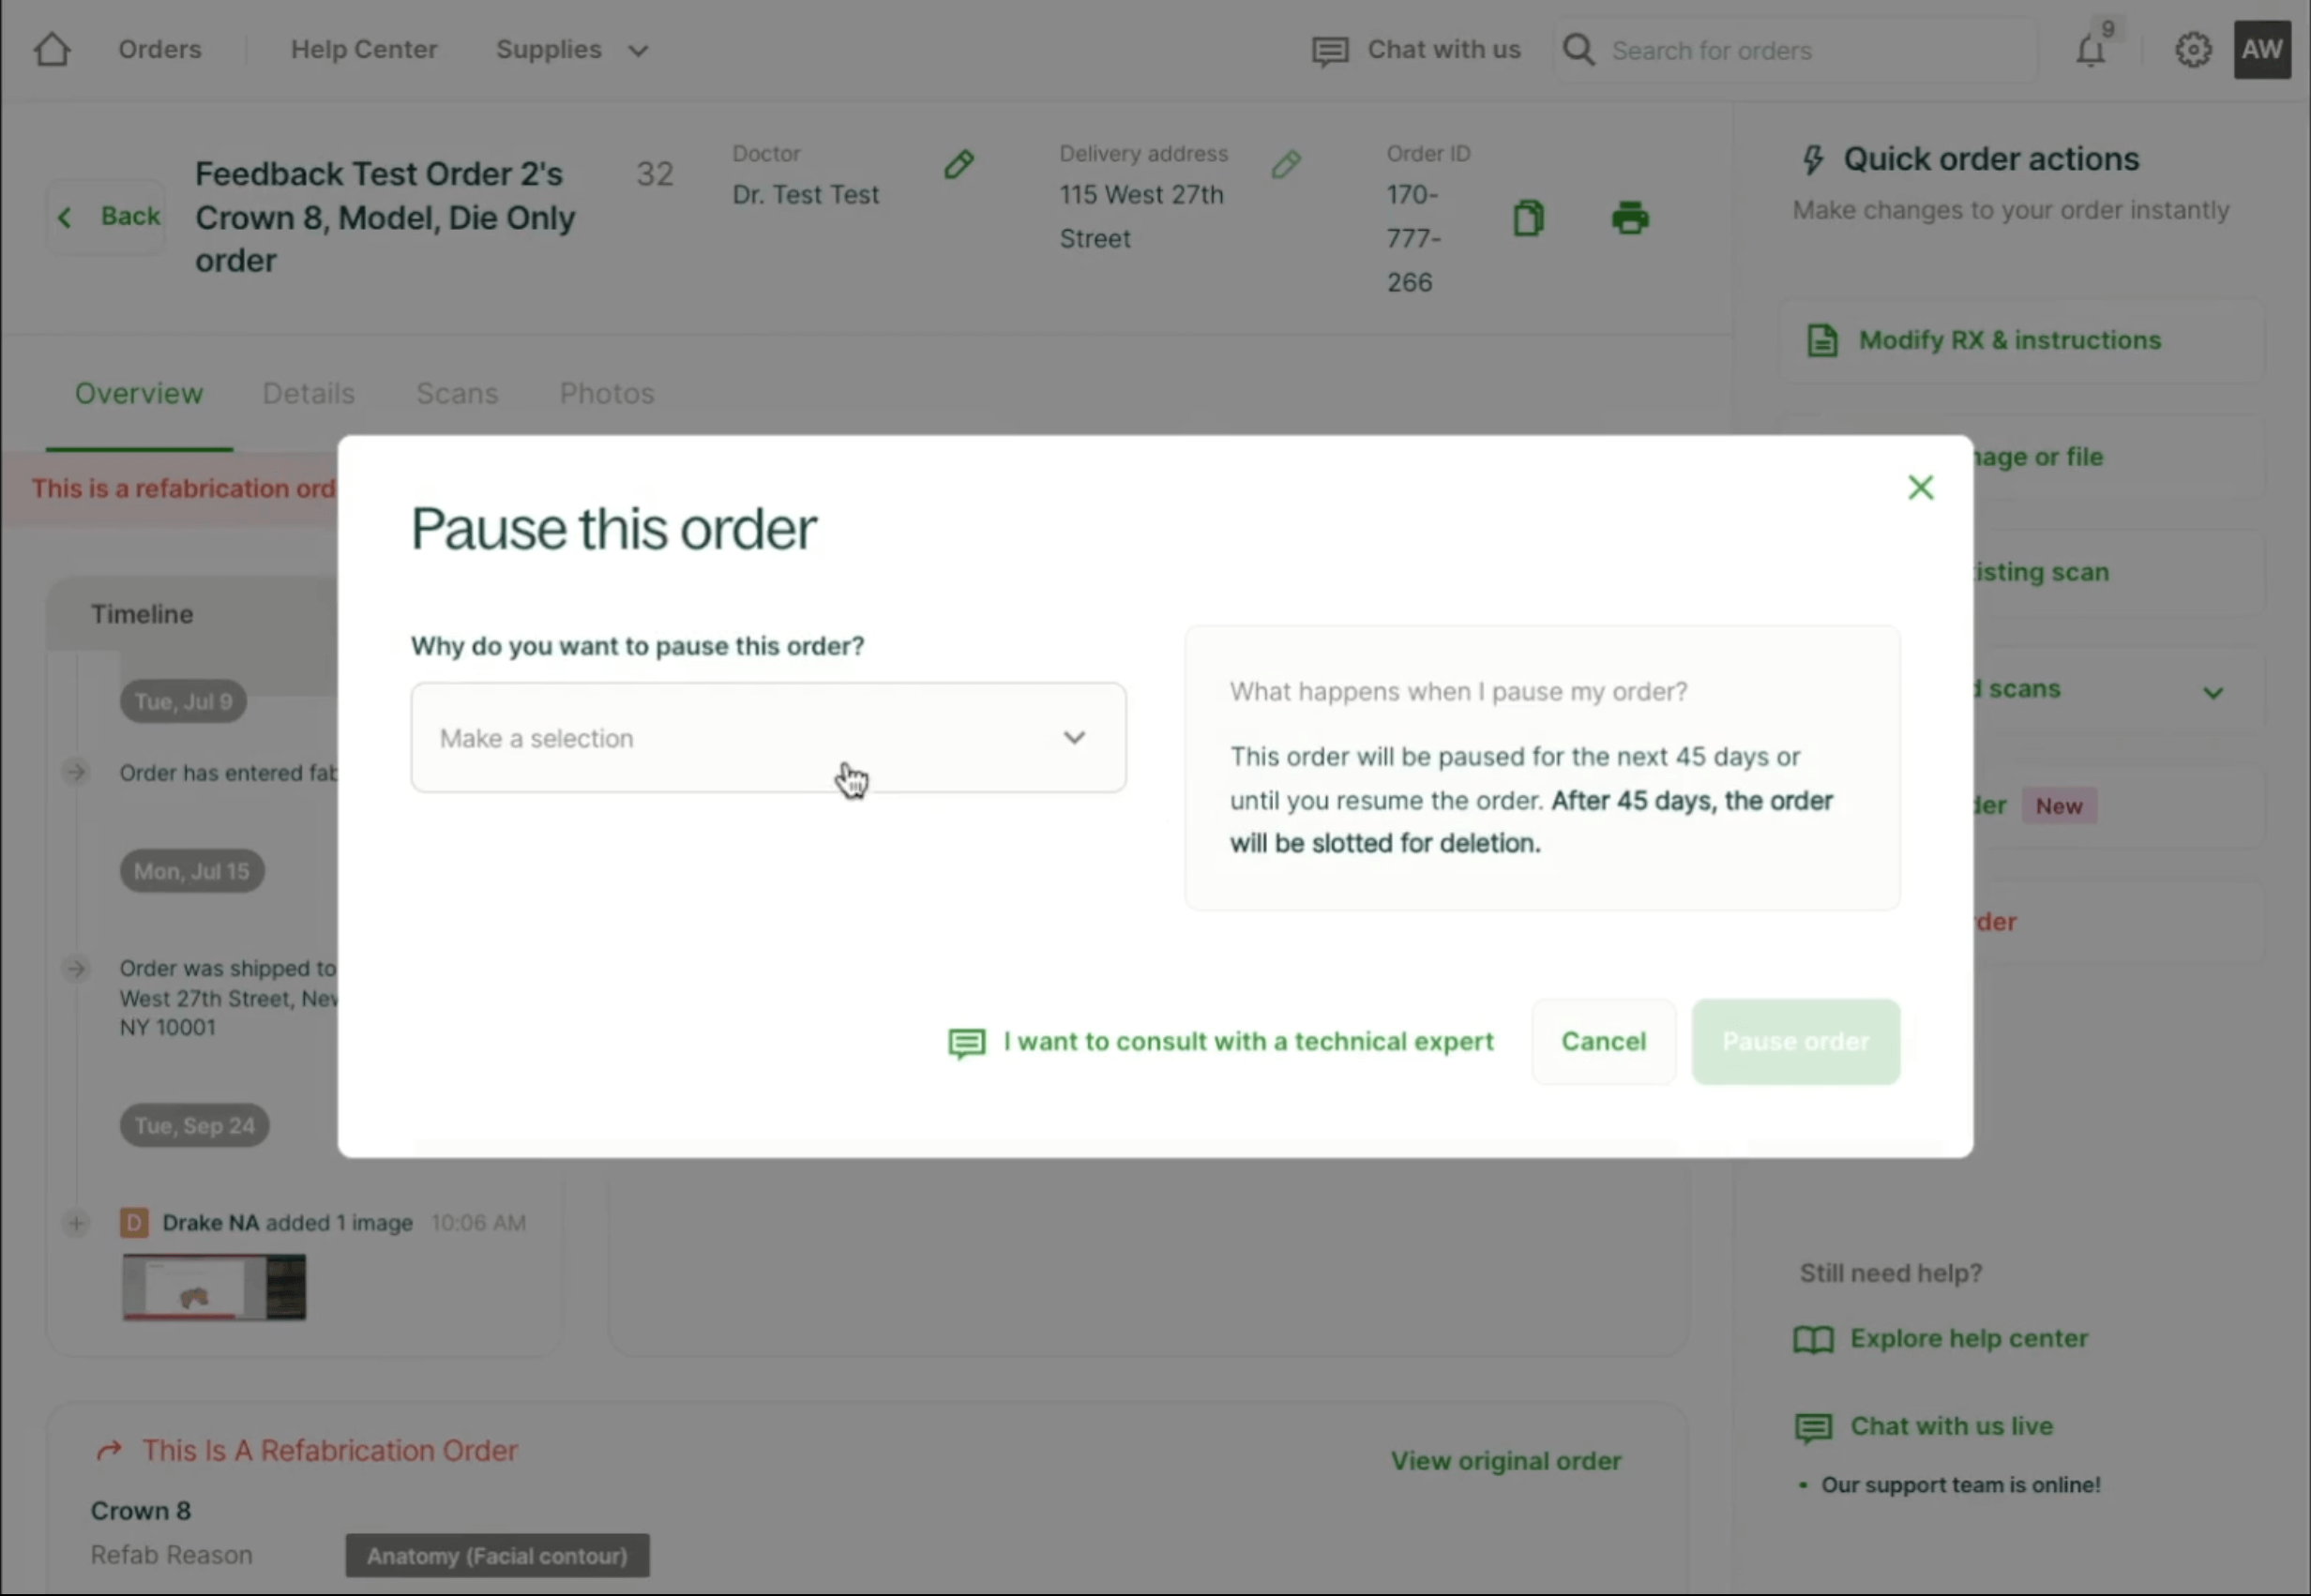Screen dimensions: 2311x1596
Task: Print order with printer icon
Action: pyautogui.click(x=1630, y=218)
